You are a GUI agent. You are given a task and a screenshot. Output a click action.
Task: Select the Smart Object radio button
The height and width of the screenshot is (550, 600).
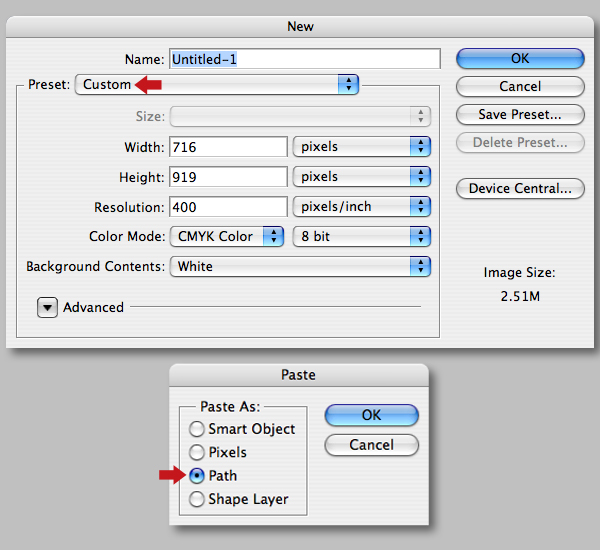pos(197,429)
